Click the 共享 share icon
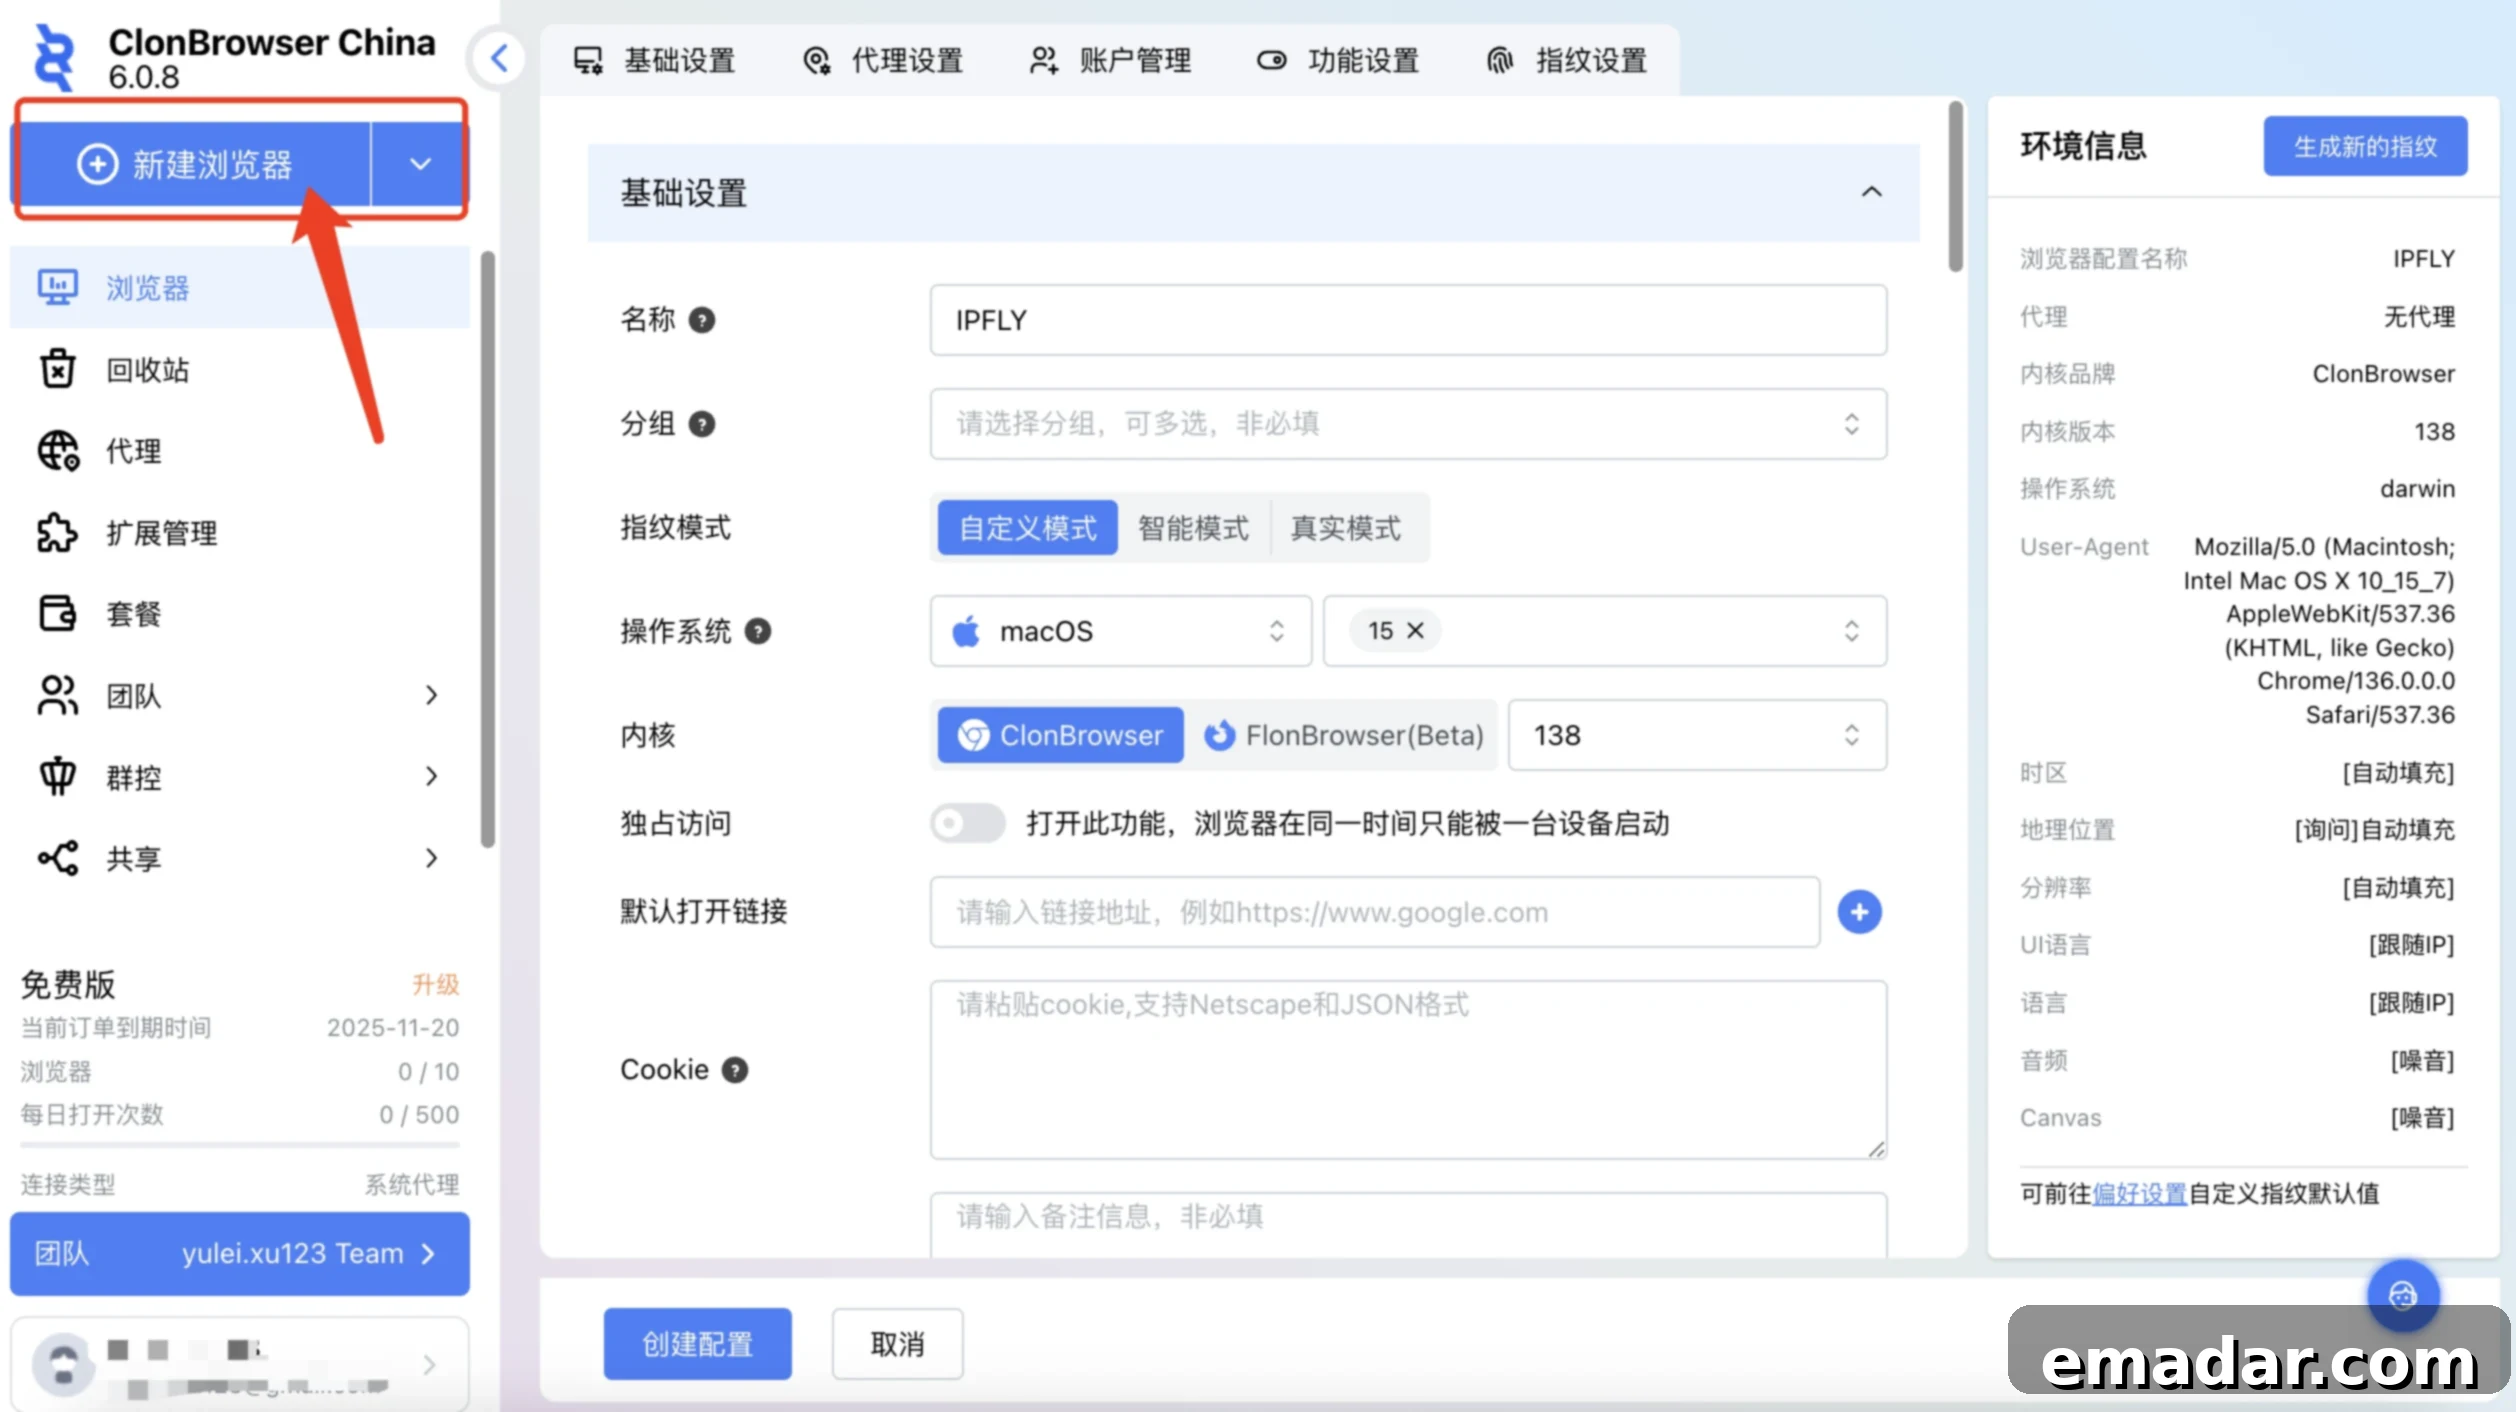This screenshot has width=2516, height=1412. tap(57, 858)
